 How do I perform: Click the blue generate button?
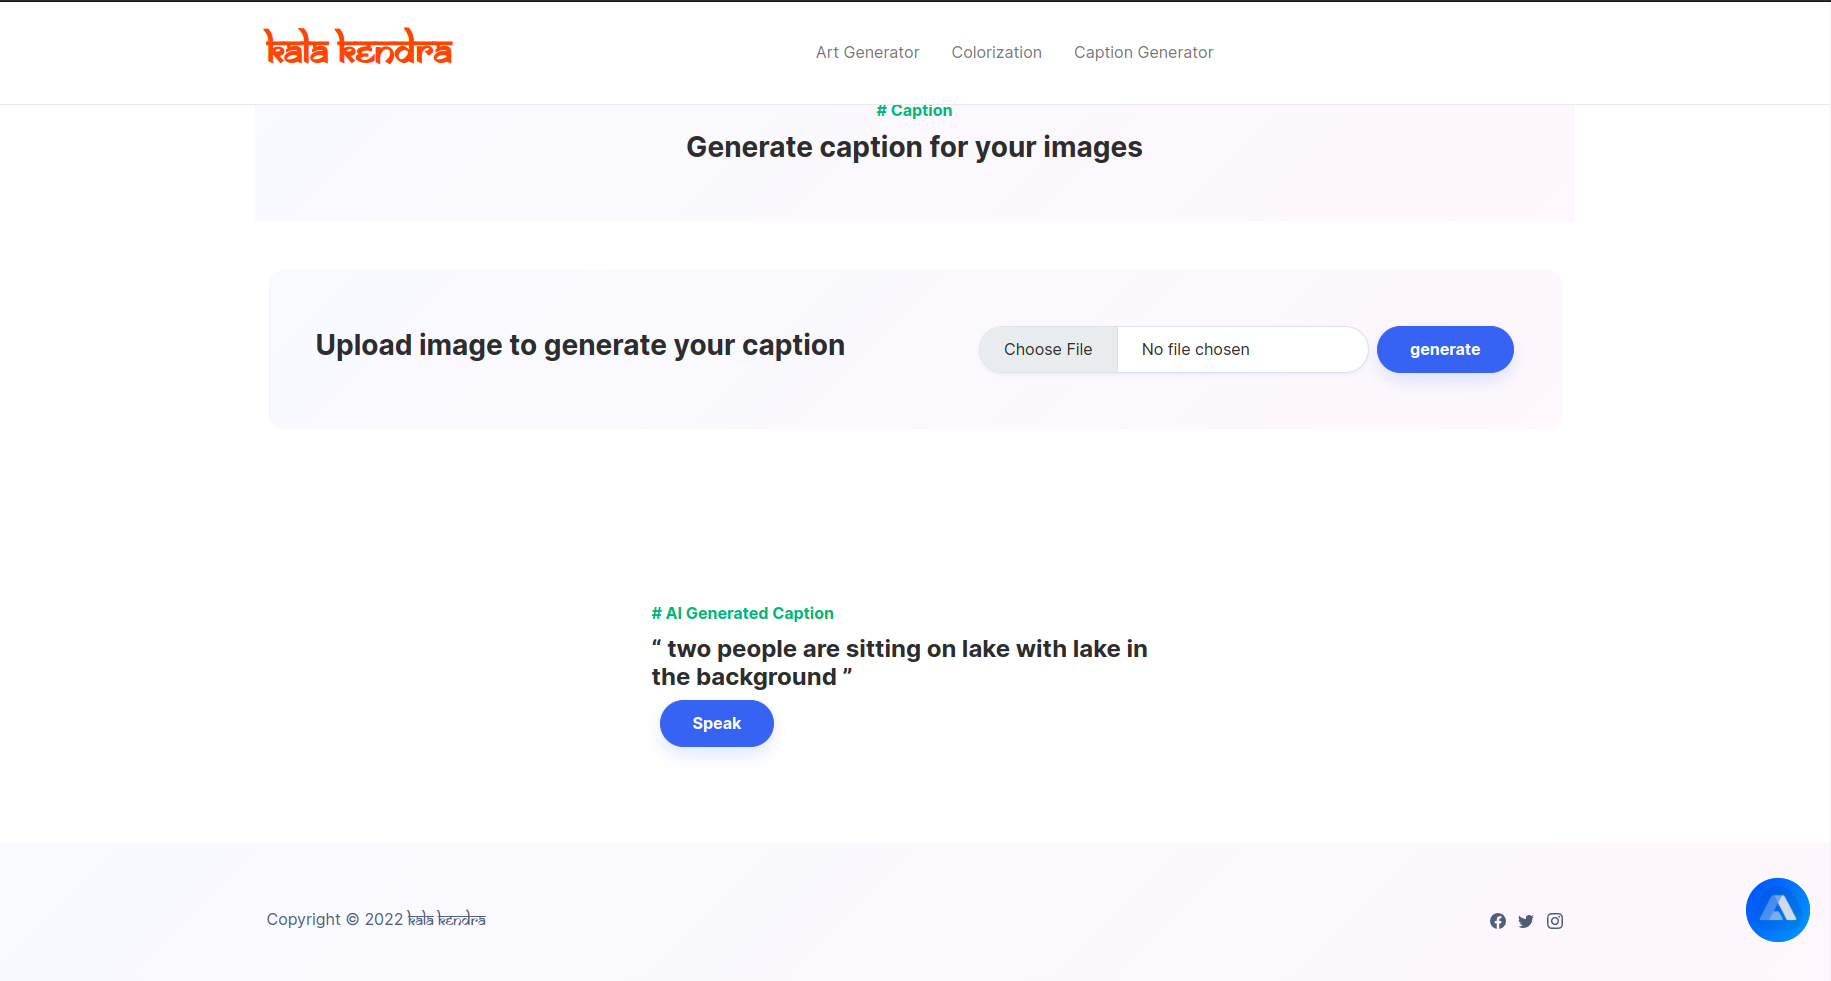1445,349
